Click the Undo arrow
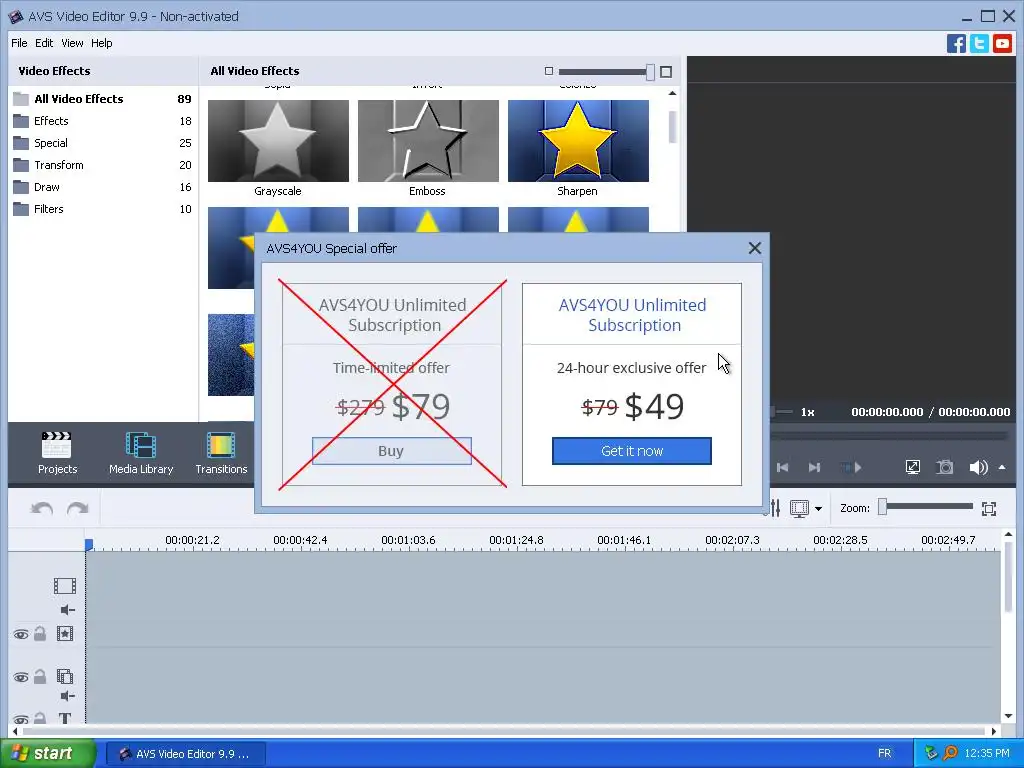This screenshot has height=768, width=1024. (42, 508)
